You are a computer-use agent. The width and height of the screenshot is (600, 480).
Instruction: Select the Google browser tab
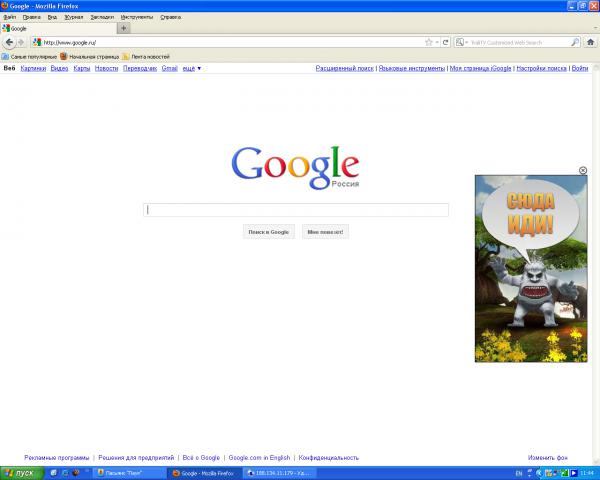(58, 28)
